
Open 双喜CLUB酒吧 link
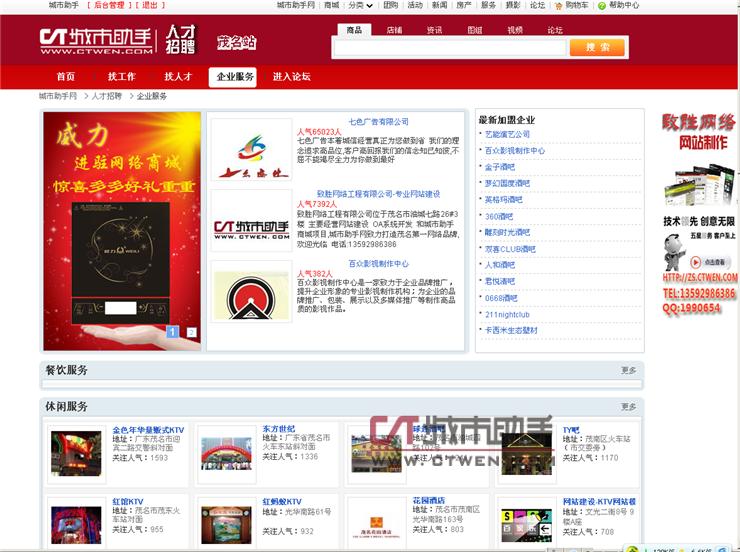pyautogui.click(x=510, y=249)
